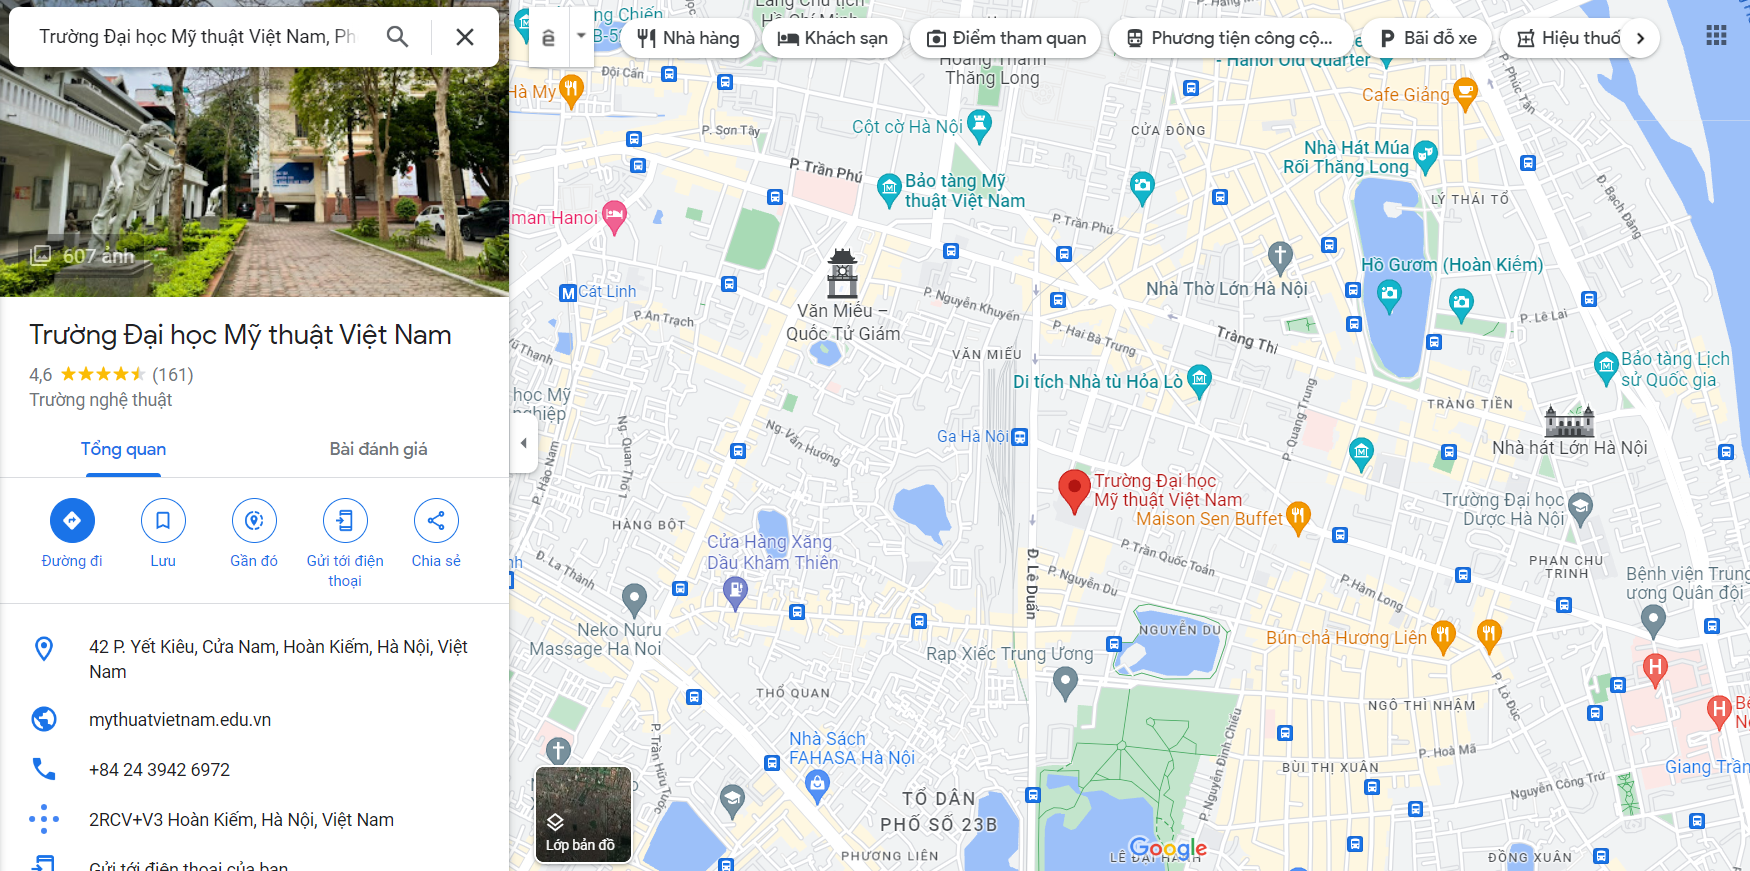This screenshot has width=1750, height=871.
Task: View the 607 ảnh photo gallery
Action: pos(82,256)
